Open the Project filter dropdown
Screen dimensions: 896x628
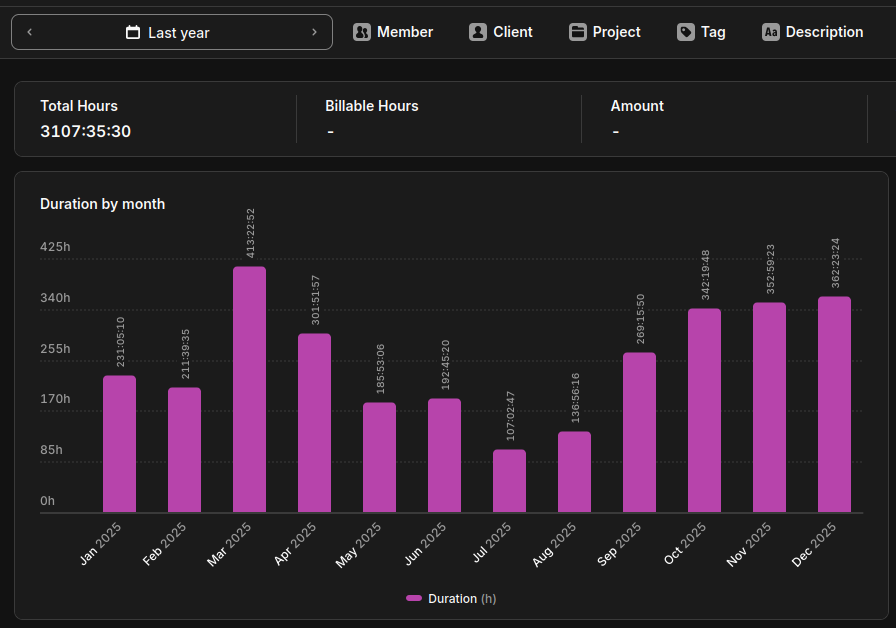pyautogui.click(x=605, y=32)
